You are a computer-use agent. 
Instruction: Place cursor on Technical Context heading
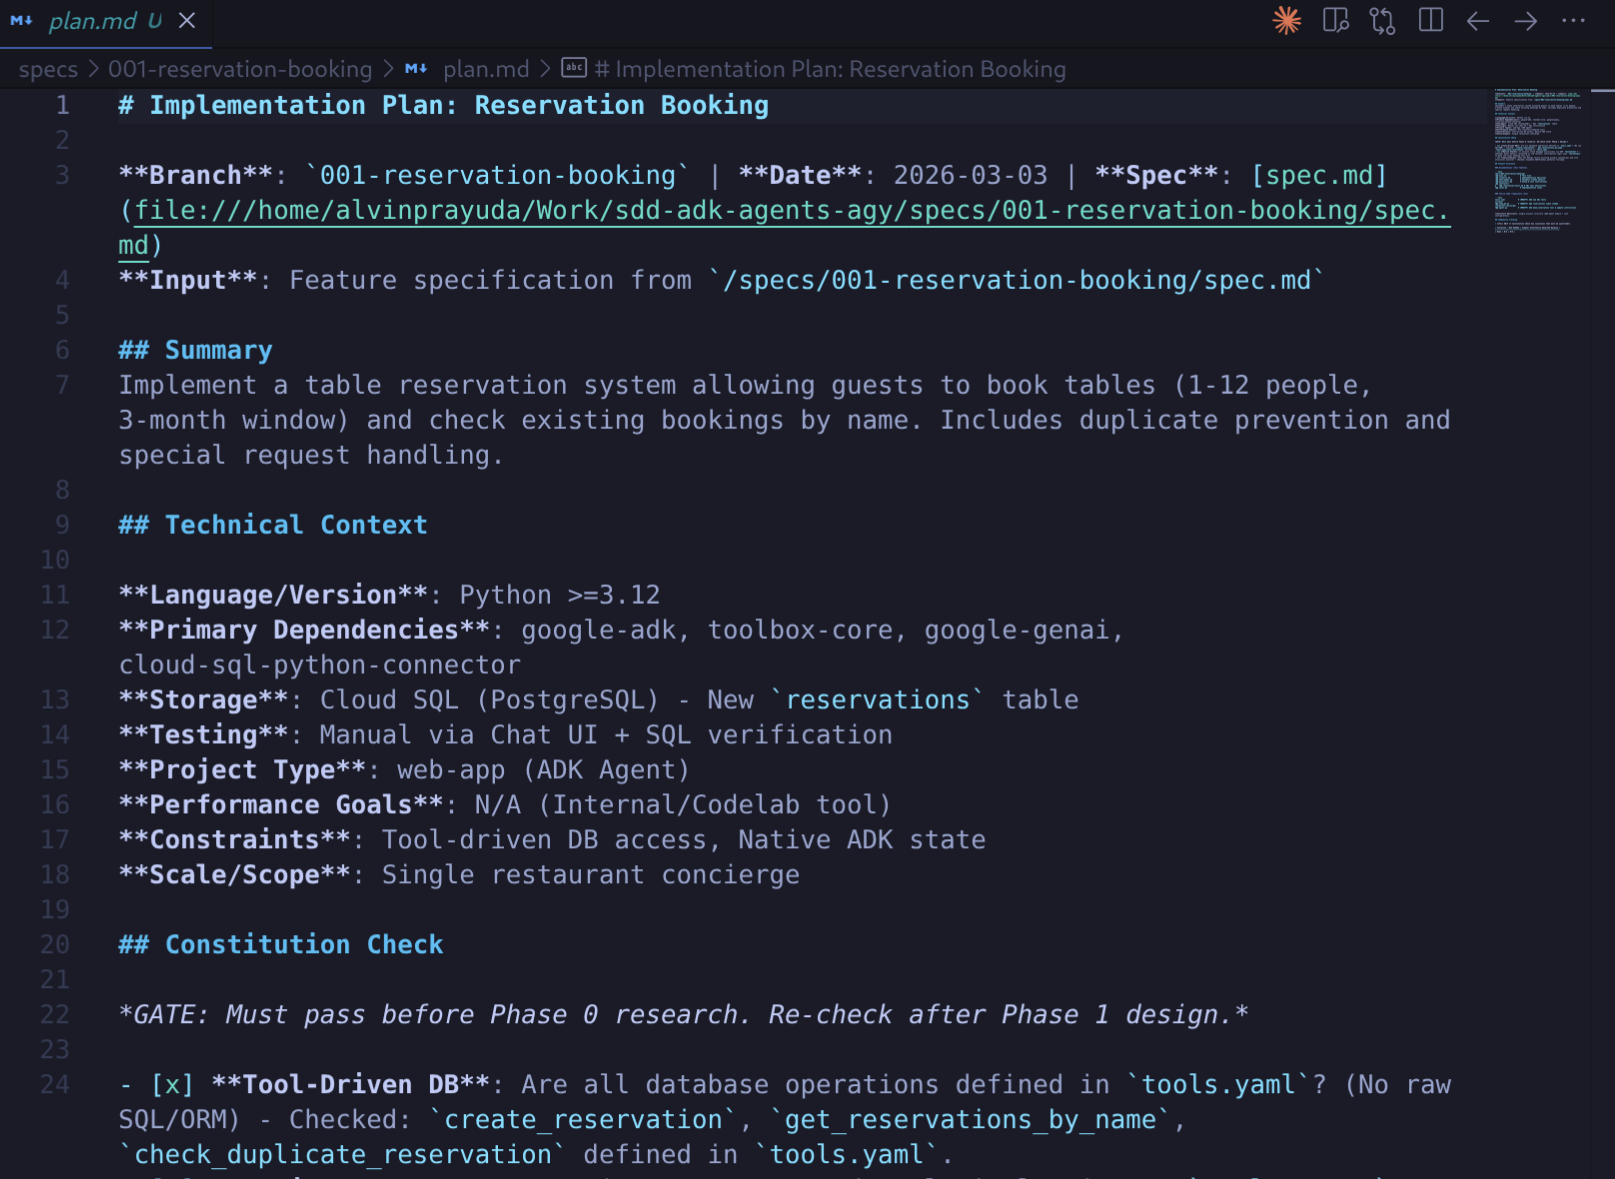tap(295, 525)
